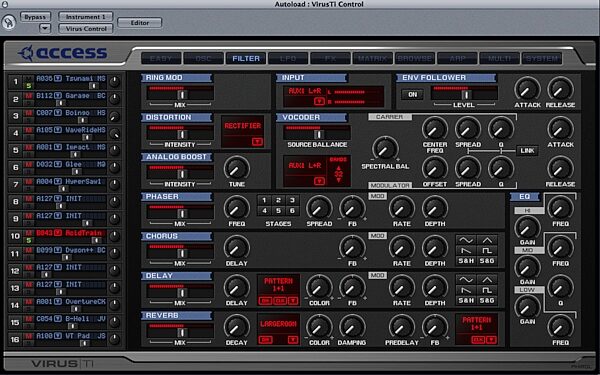The image size is (600, 375).
Task: Toggle the Delay MOD button
Action: point(377,276)
